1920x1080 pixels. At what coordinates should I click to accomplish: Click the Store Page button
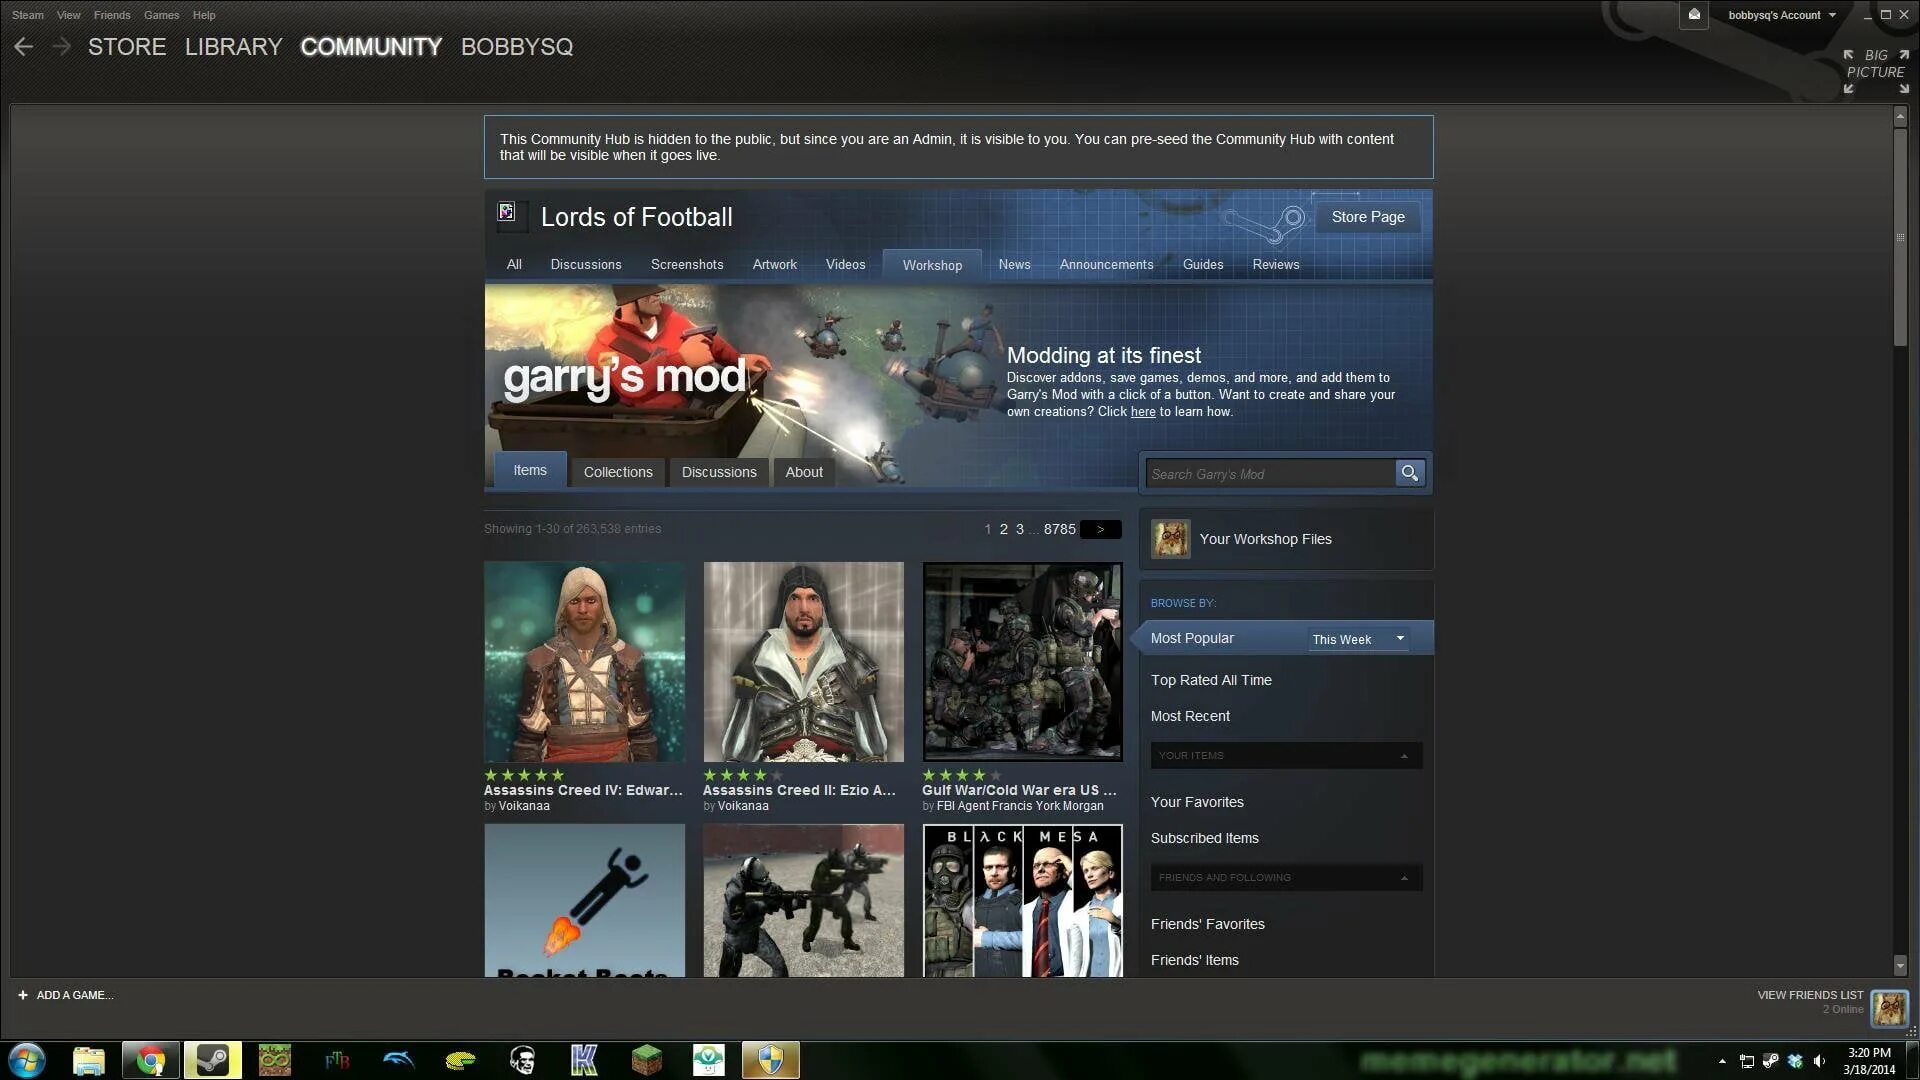(1367, 217)
